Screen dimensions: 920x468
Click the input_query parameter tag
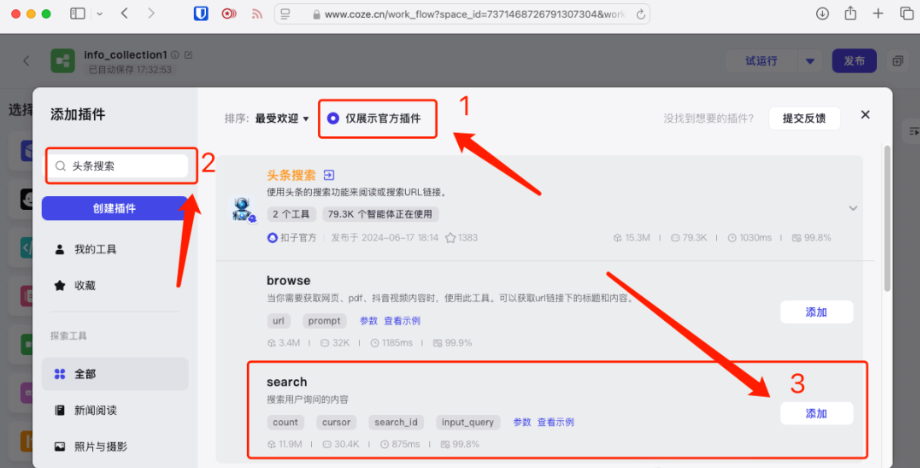click(x=468, y=422)
